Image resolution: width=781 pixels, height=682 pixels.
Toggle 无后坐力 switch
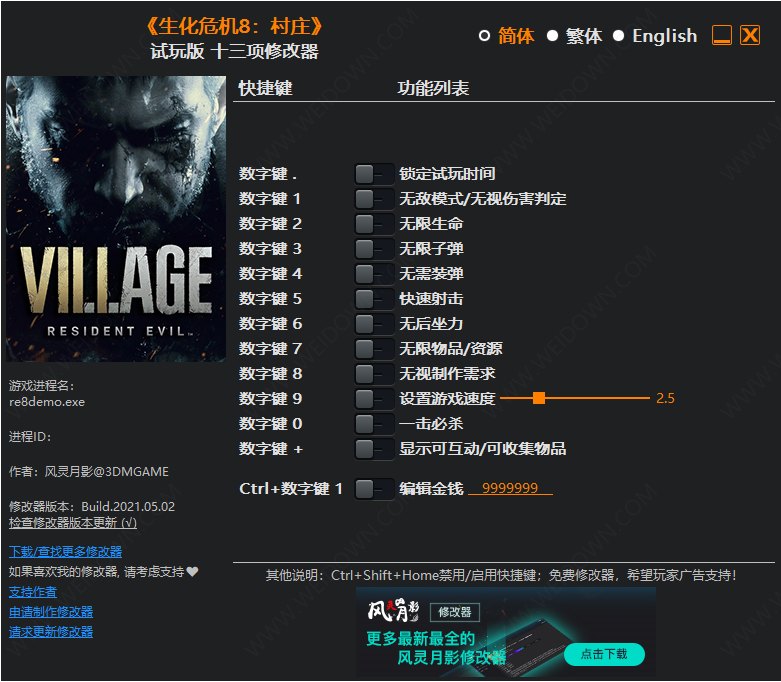click(x=374, y=324)
